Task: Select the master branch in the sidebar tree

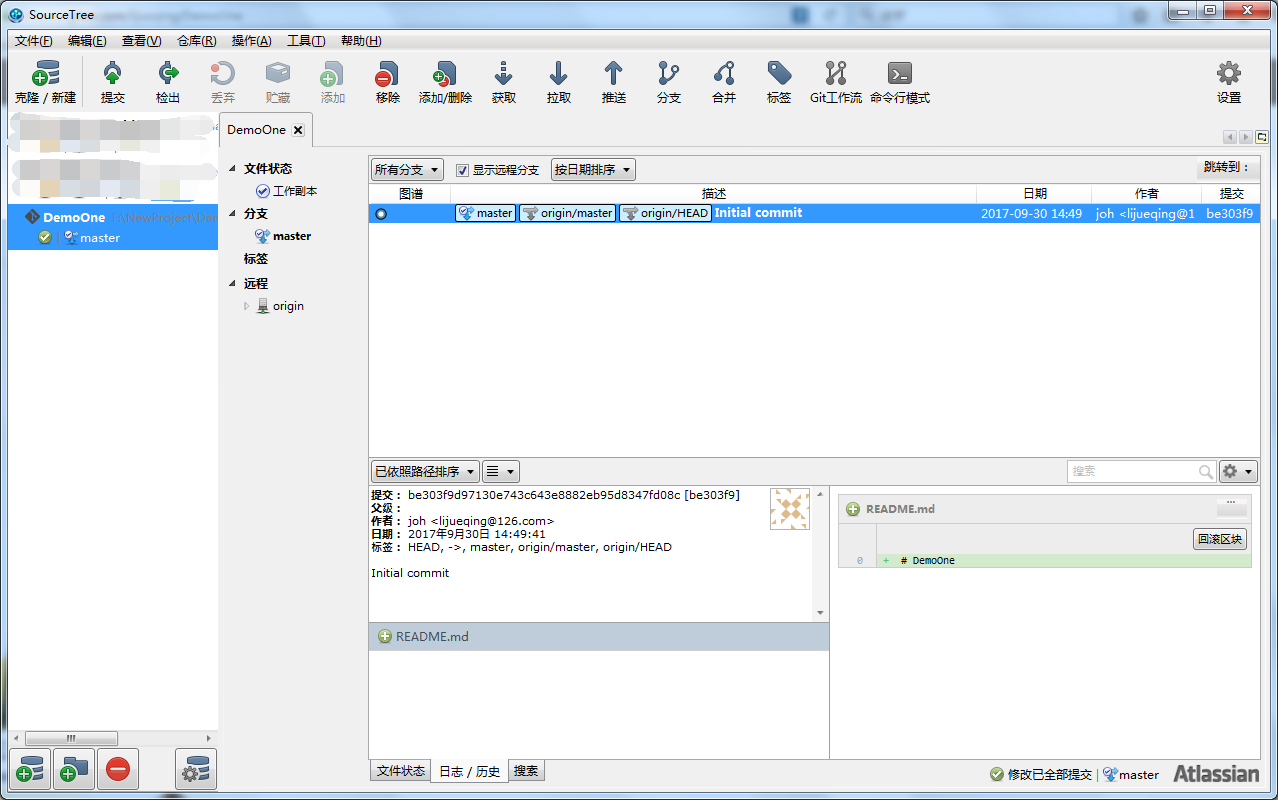Action: (283, 236)
